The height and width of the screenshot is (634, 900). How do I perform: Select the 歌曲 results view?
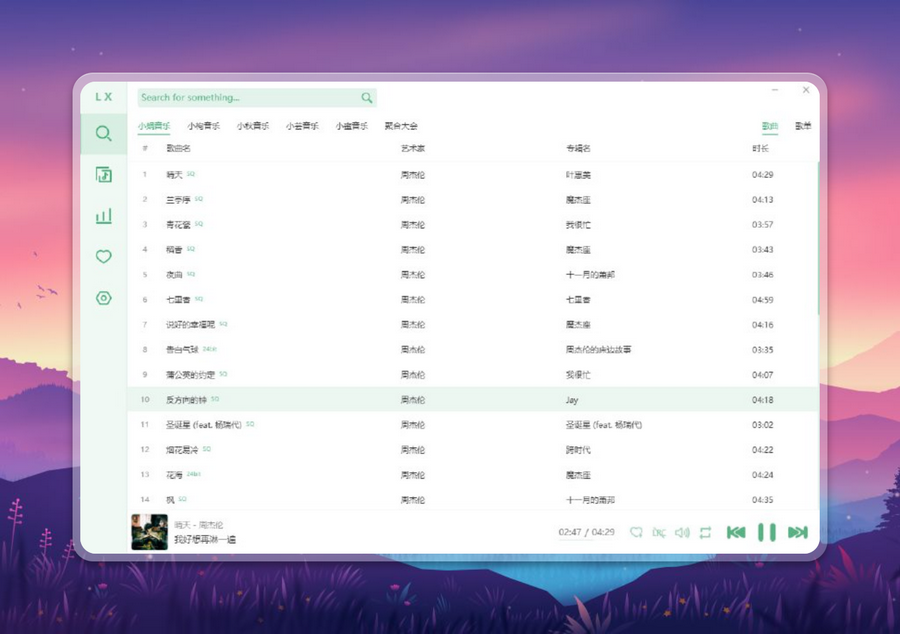pos(769,126)
